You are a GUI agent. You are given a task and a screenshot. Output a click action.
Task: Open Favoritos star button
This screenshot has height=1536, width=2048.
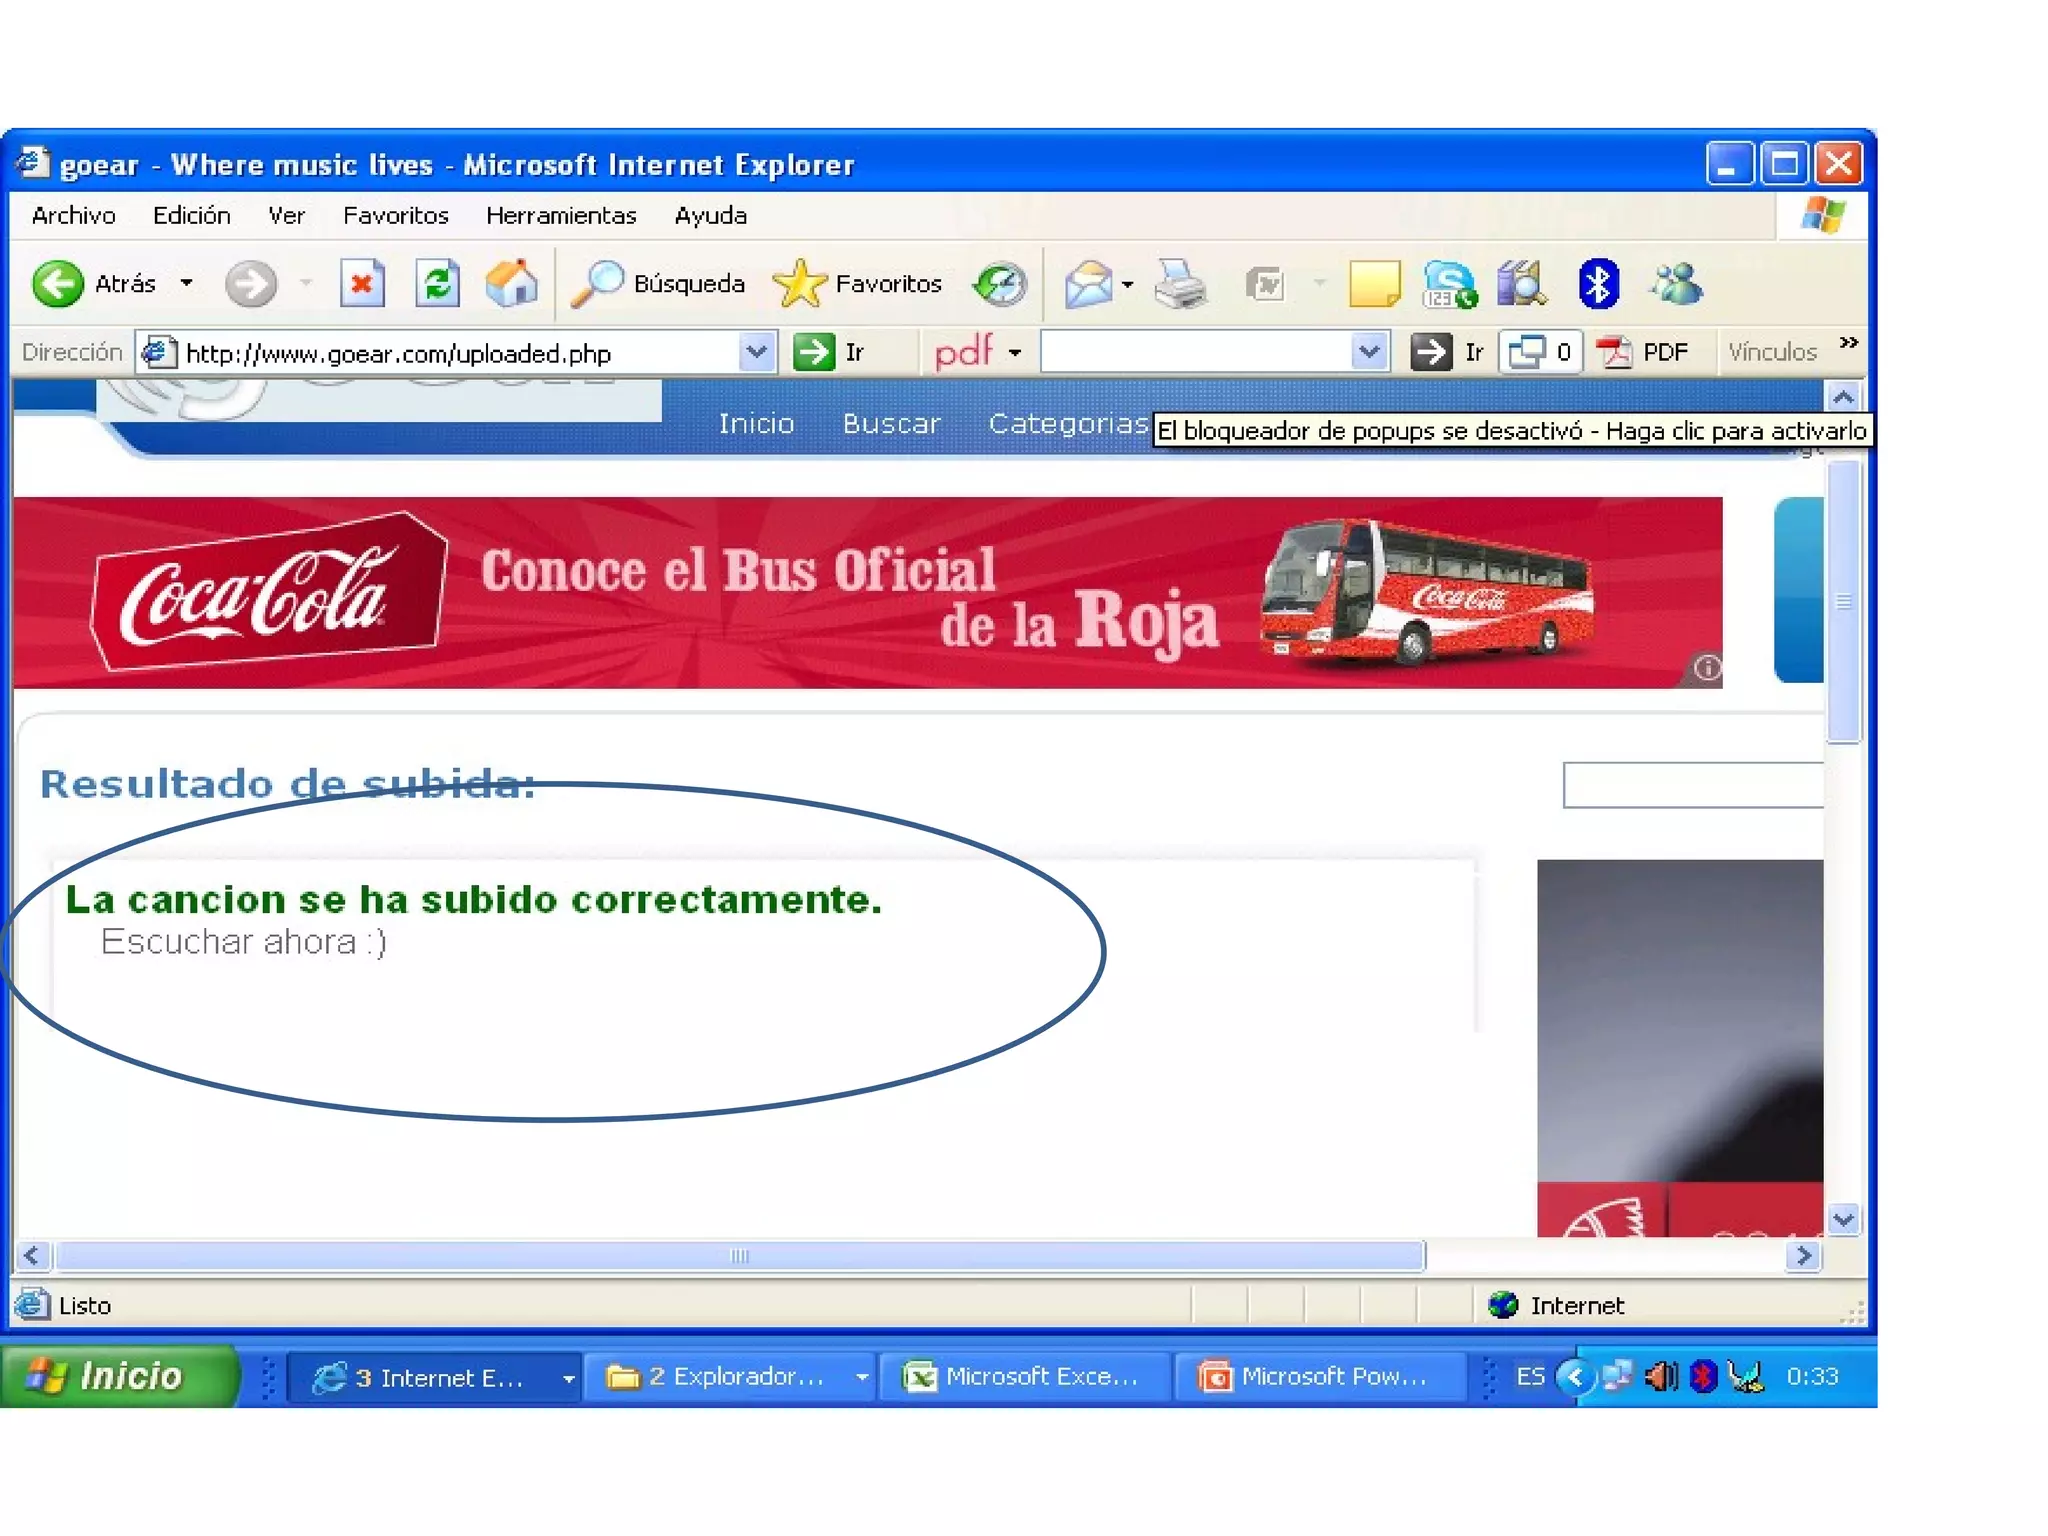point(858,284)
